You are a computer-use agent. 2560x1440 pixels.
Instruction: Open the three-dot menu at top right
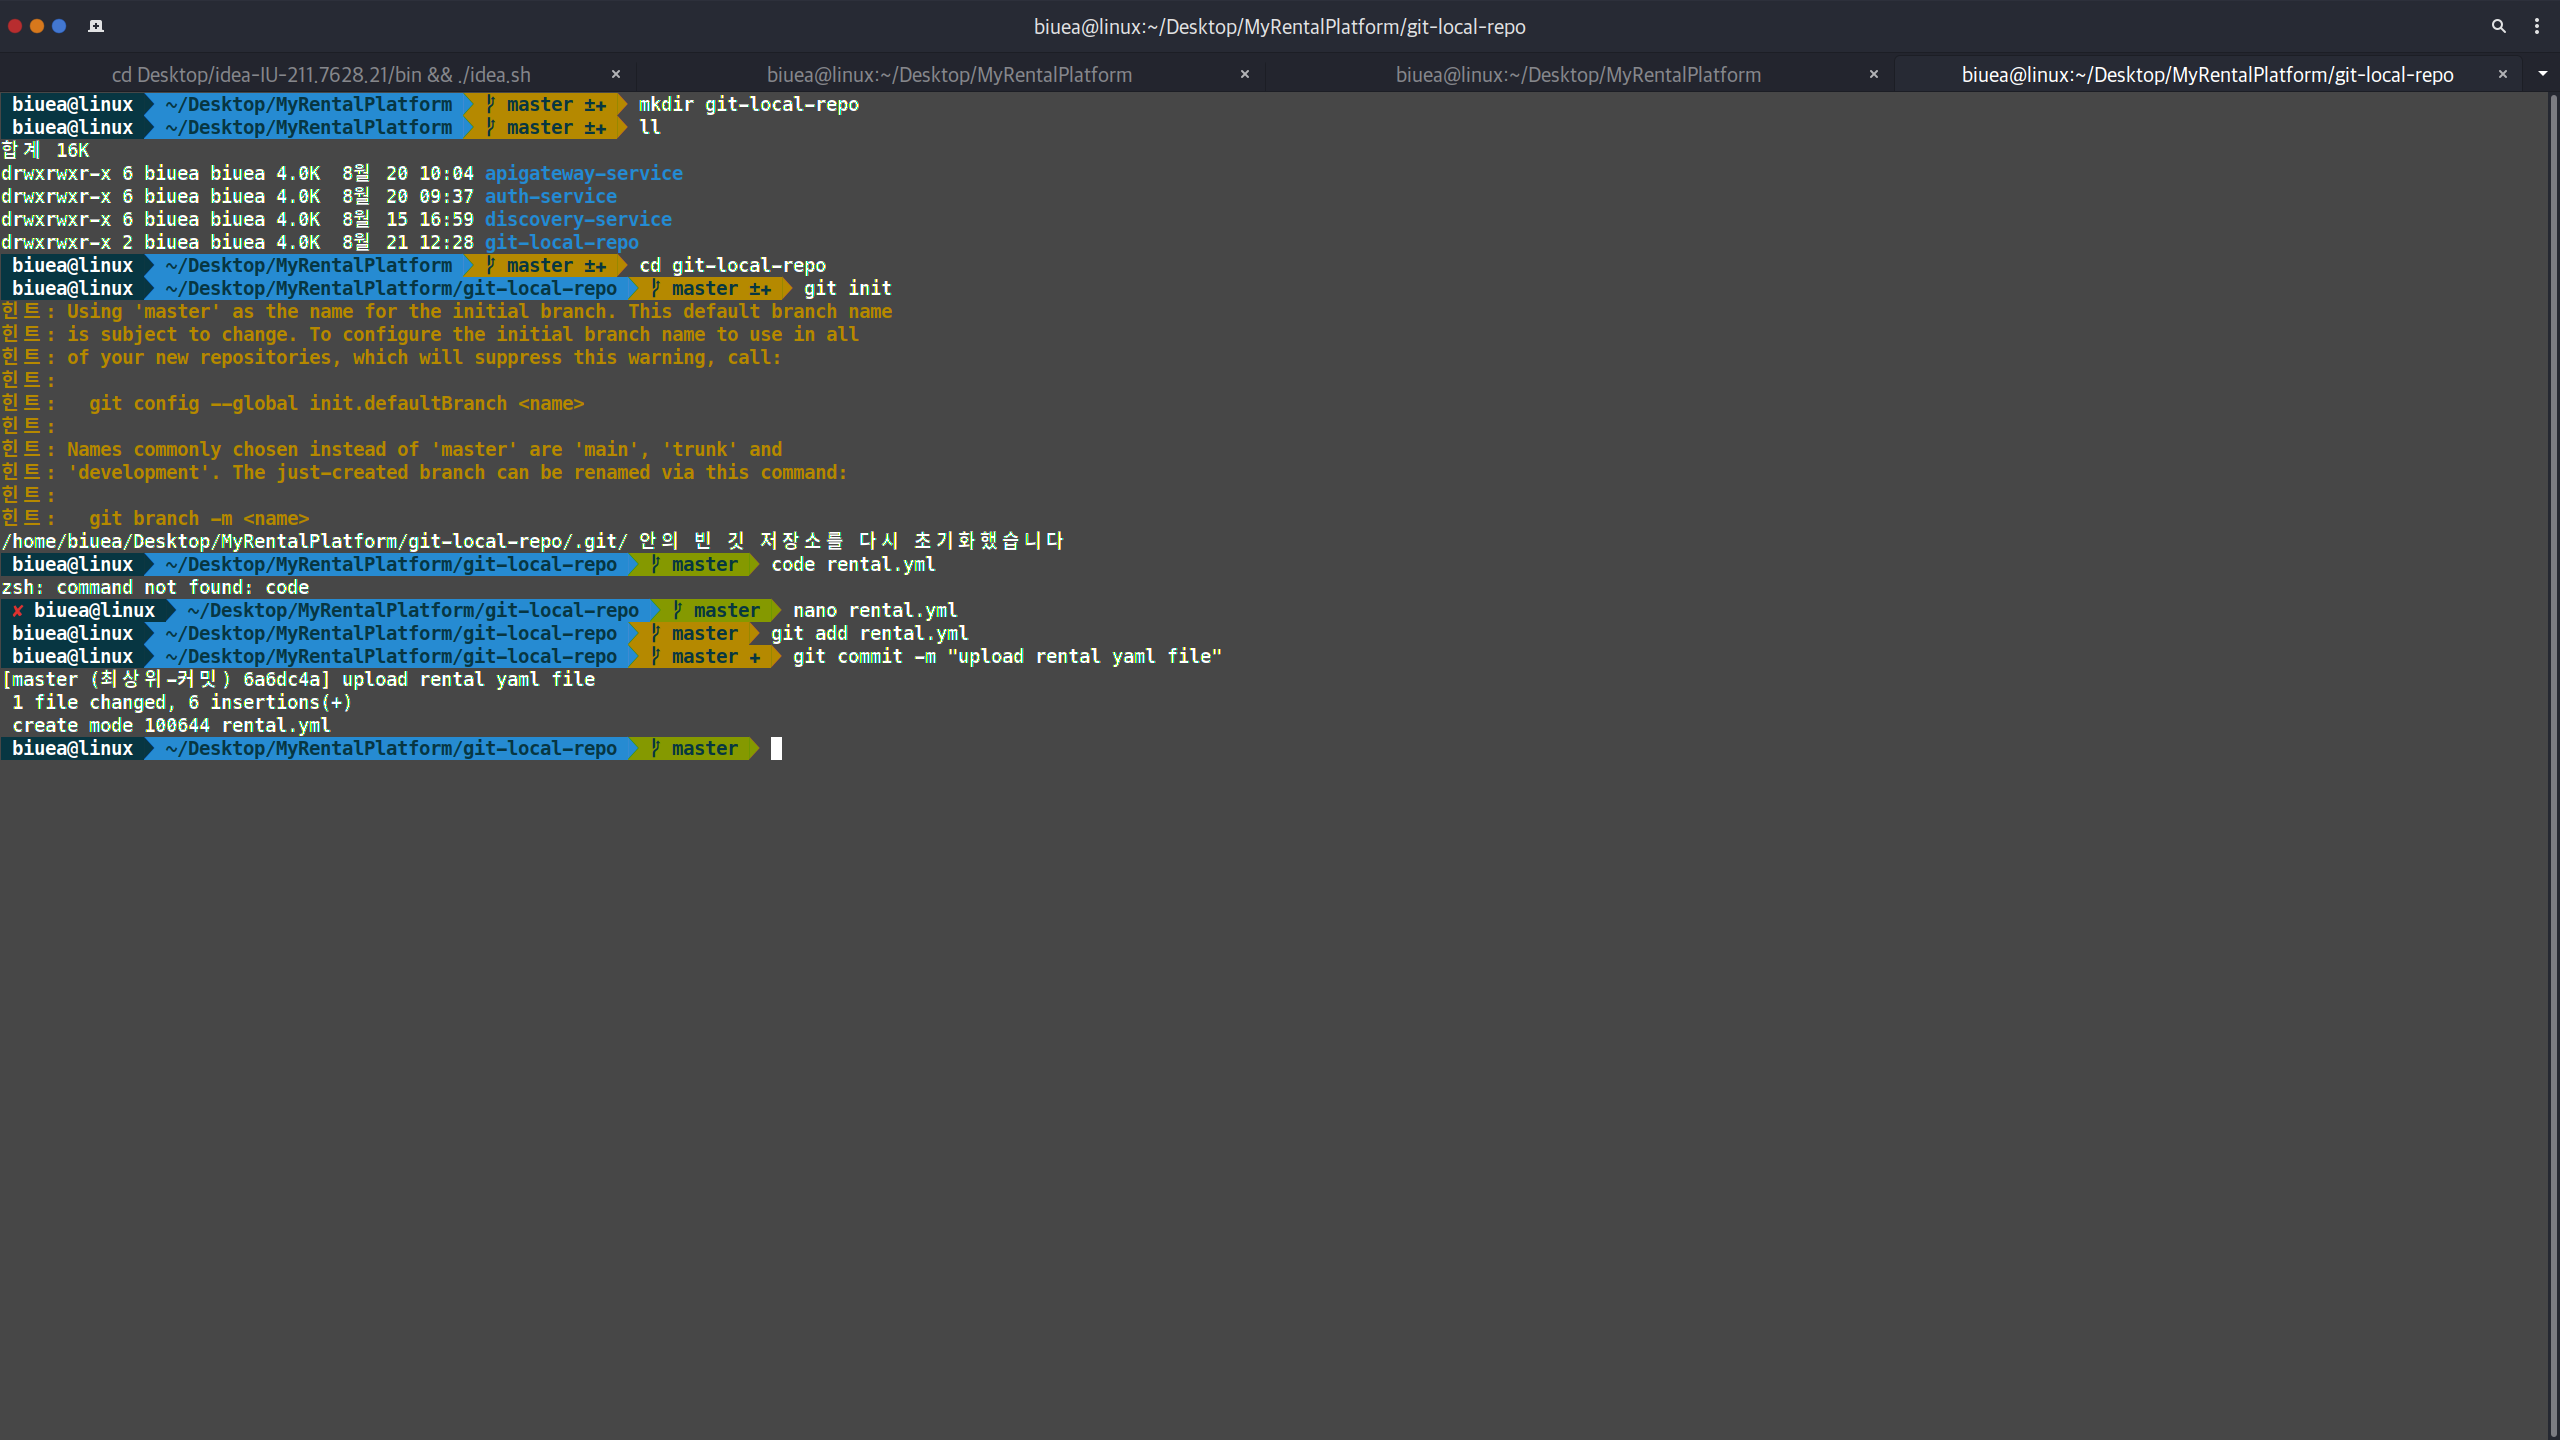point(2538,27)
